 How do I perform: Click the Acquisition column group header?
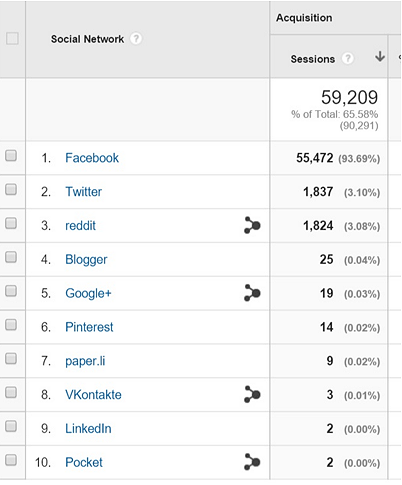pos(304,18)
